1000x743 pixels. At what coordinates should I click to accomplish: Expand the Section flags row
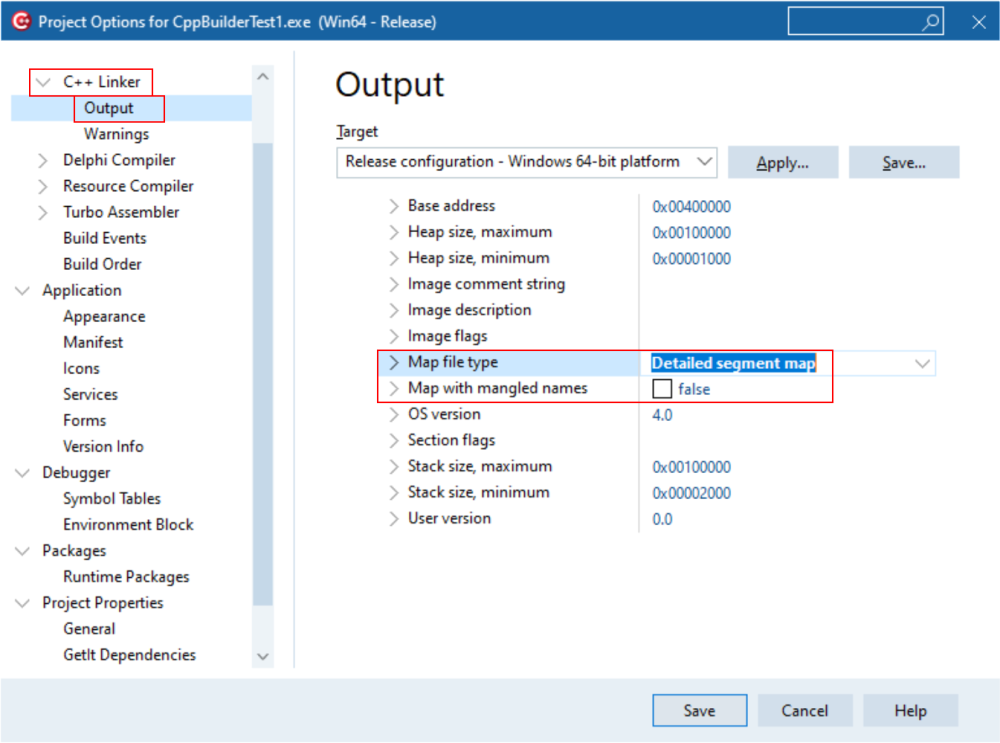click(394, 440)
